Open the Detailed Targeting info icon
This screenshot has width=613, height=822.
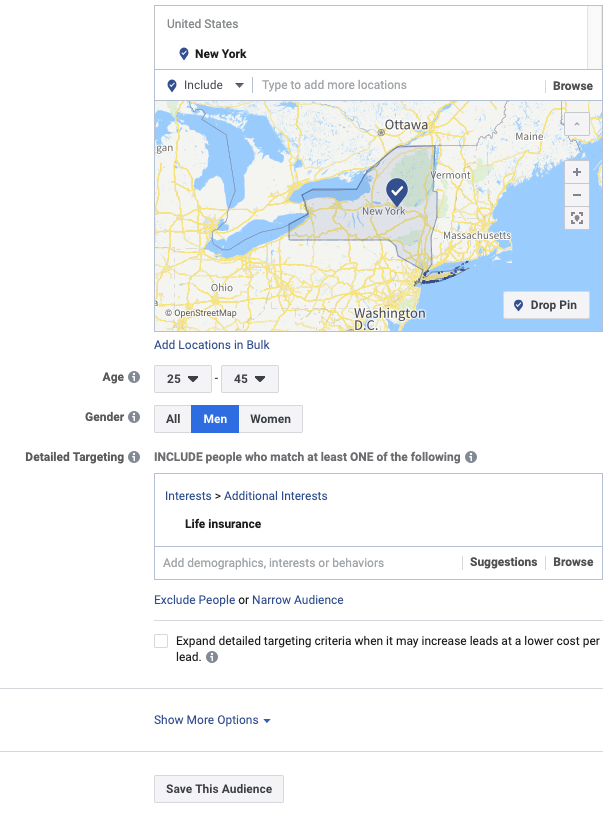tap(134, 457)
